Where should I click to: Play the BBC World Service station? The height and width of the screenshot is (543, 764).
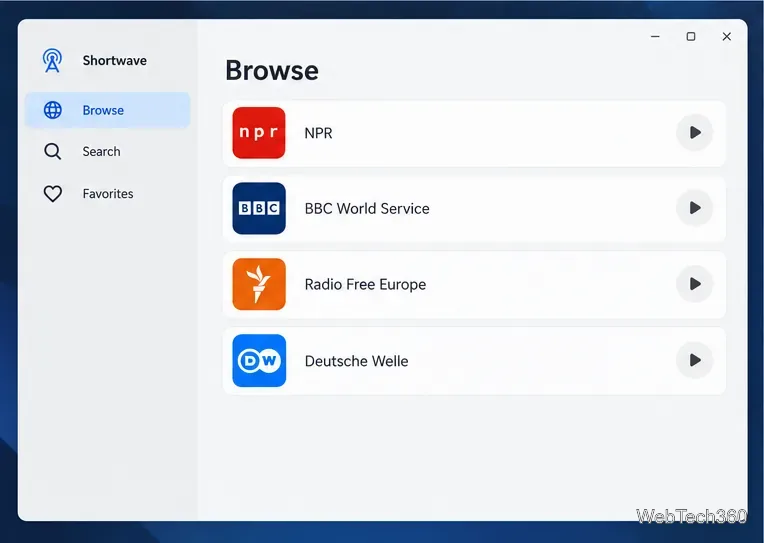694,208
